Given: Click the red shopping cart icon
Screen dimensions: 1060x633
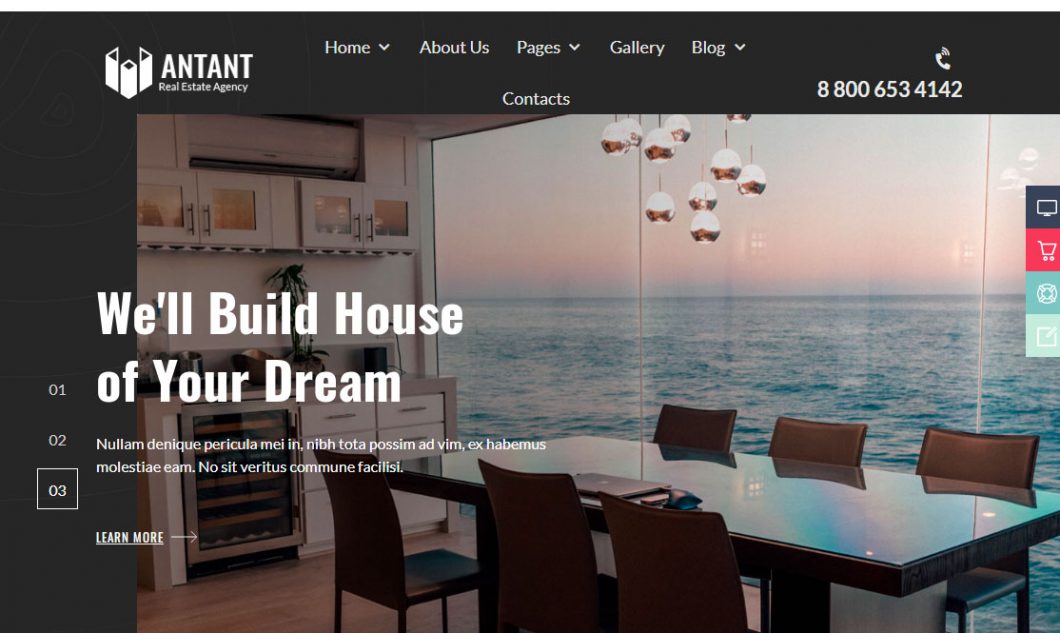Looking at the screenshot, I should coord(1046,250).
